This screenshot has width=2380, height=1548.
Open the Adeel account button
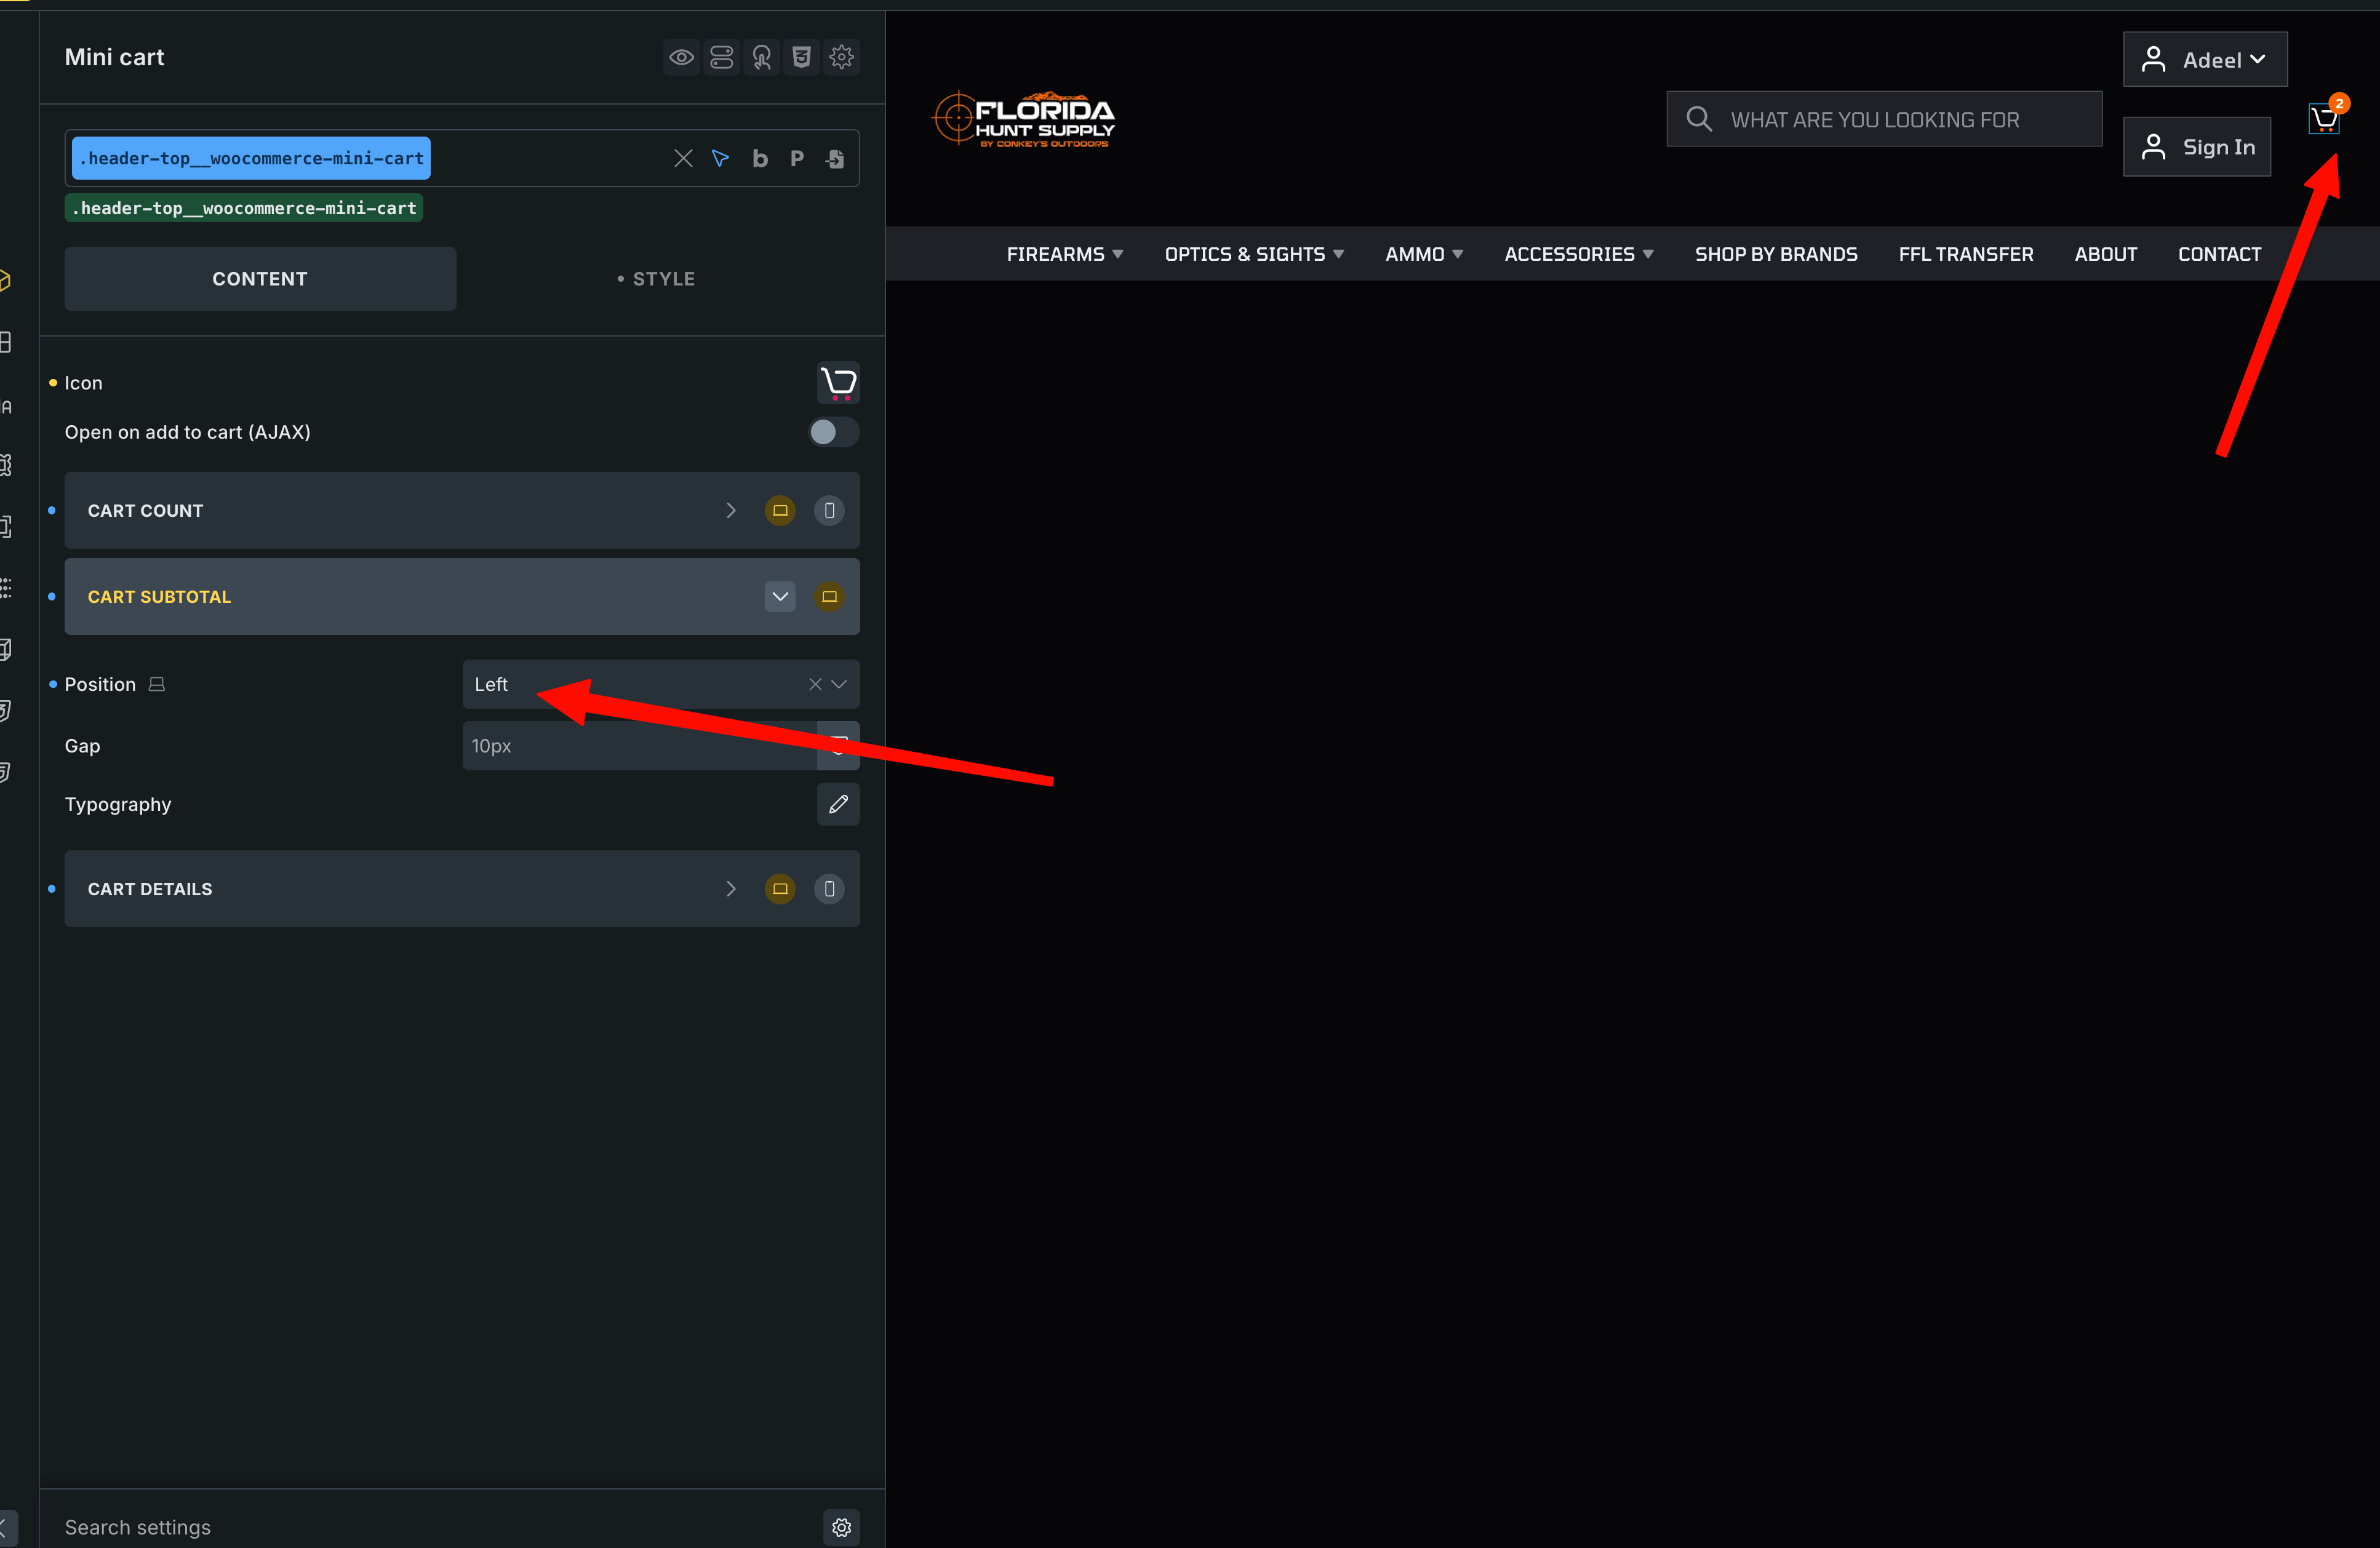(x=2204, y=60)
